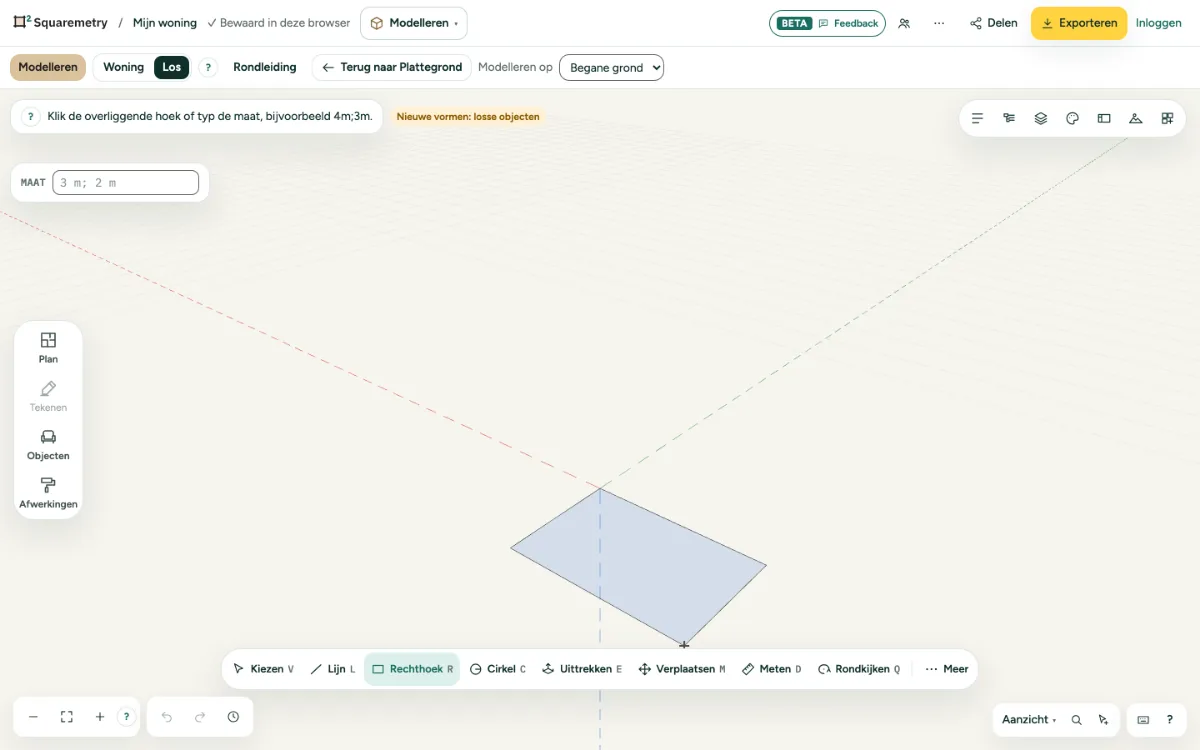Open the collaborators people icon
Viewport: 1200px width, 750px height.
(x=904, y=23)
